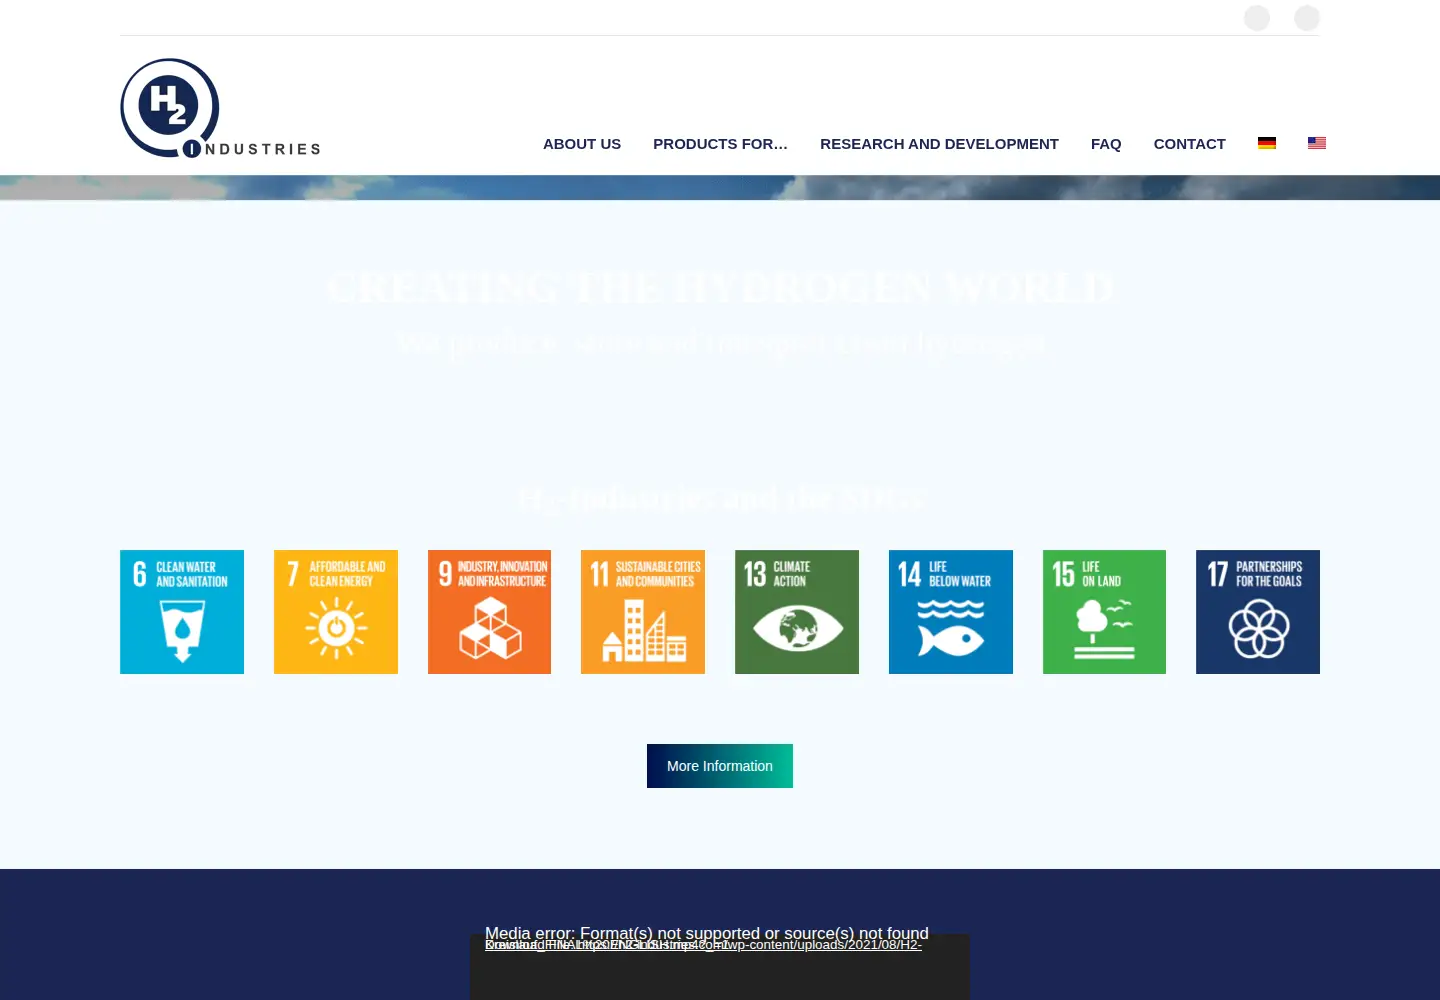The height and width of the screenshot is (1000, 1440).
Task: Switch language using the German flag
Action: (x=1267, y=143)
